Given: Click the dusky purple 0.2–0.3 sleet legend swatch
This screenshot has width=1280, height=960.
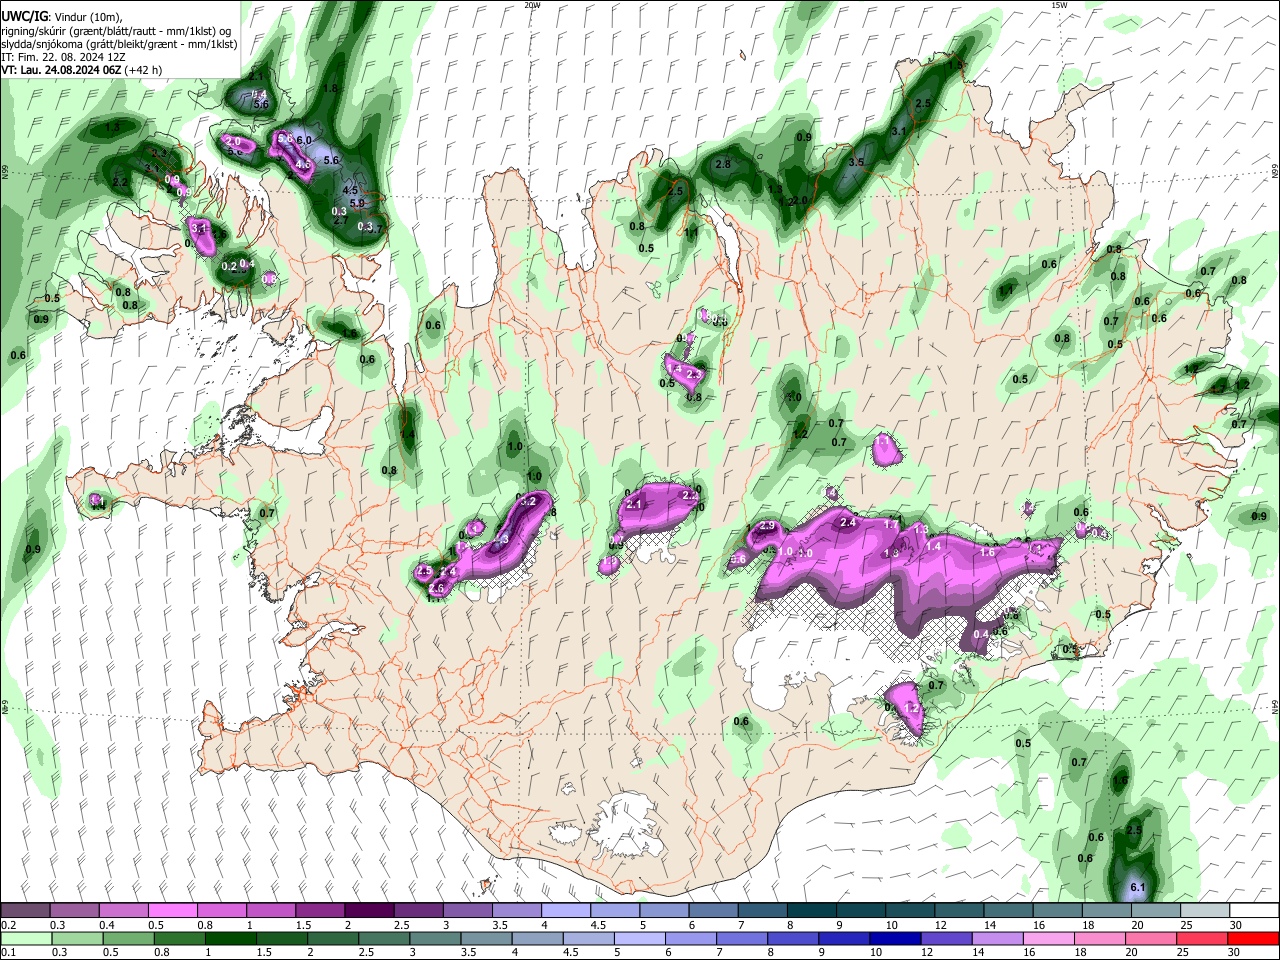Looking at the screenshot, I should click(x=25, y=910).
